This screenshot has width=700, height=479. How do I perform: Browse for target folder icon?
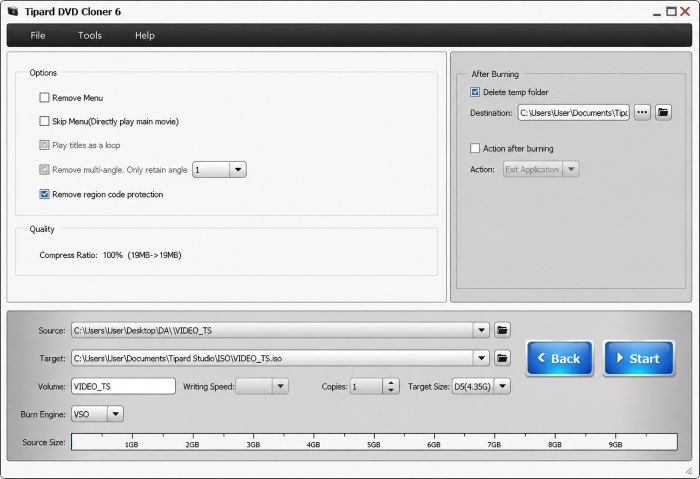(502, 358)
